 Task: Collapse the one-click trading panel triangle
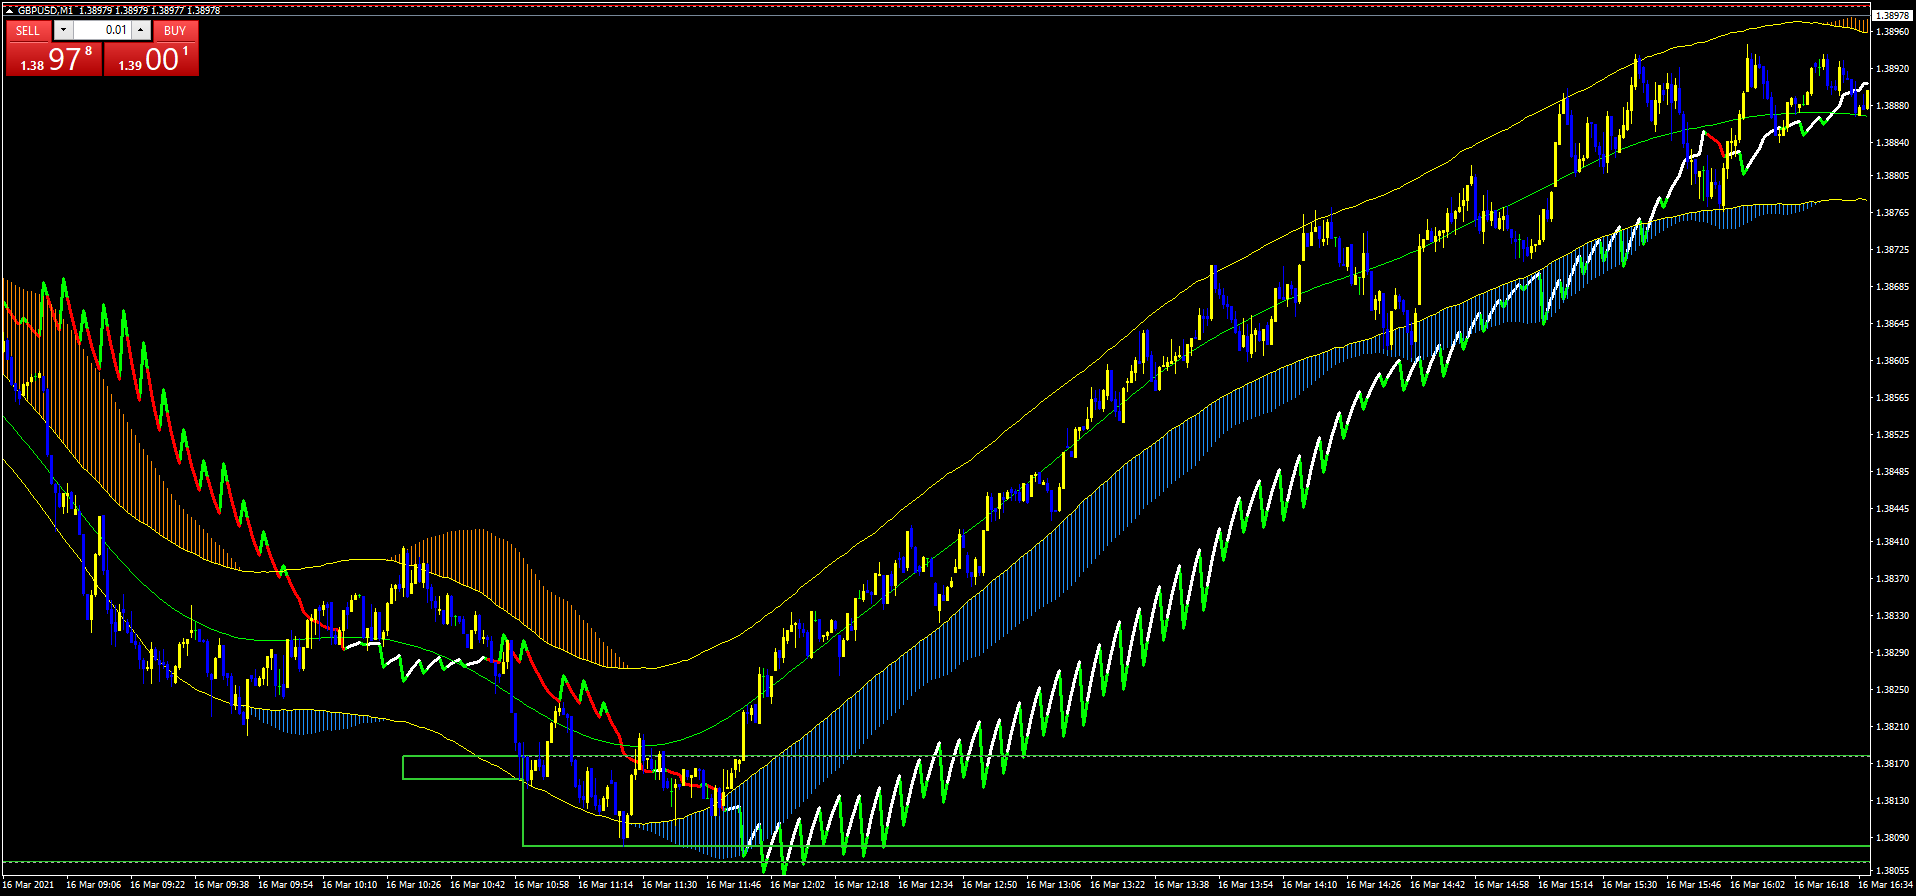(x=9, y=11)
